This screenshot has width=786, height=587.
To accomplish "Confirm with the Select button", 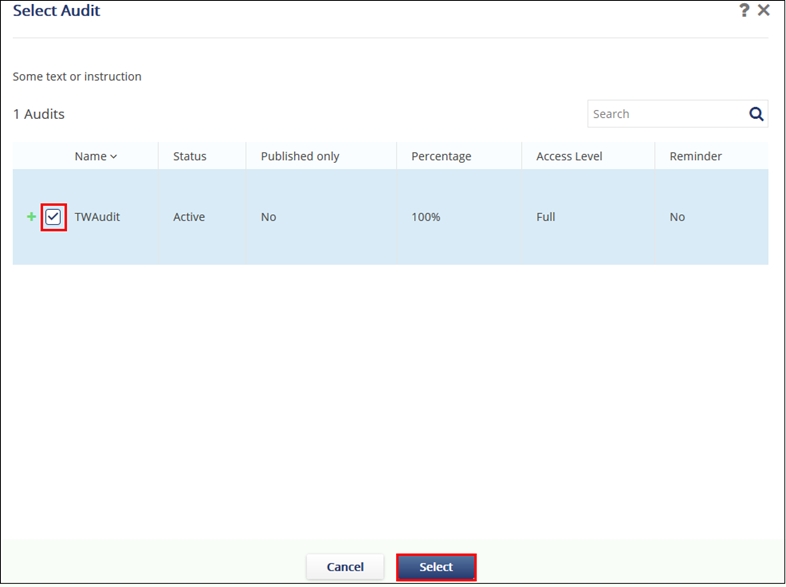I will click(x=436, y=567).
